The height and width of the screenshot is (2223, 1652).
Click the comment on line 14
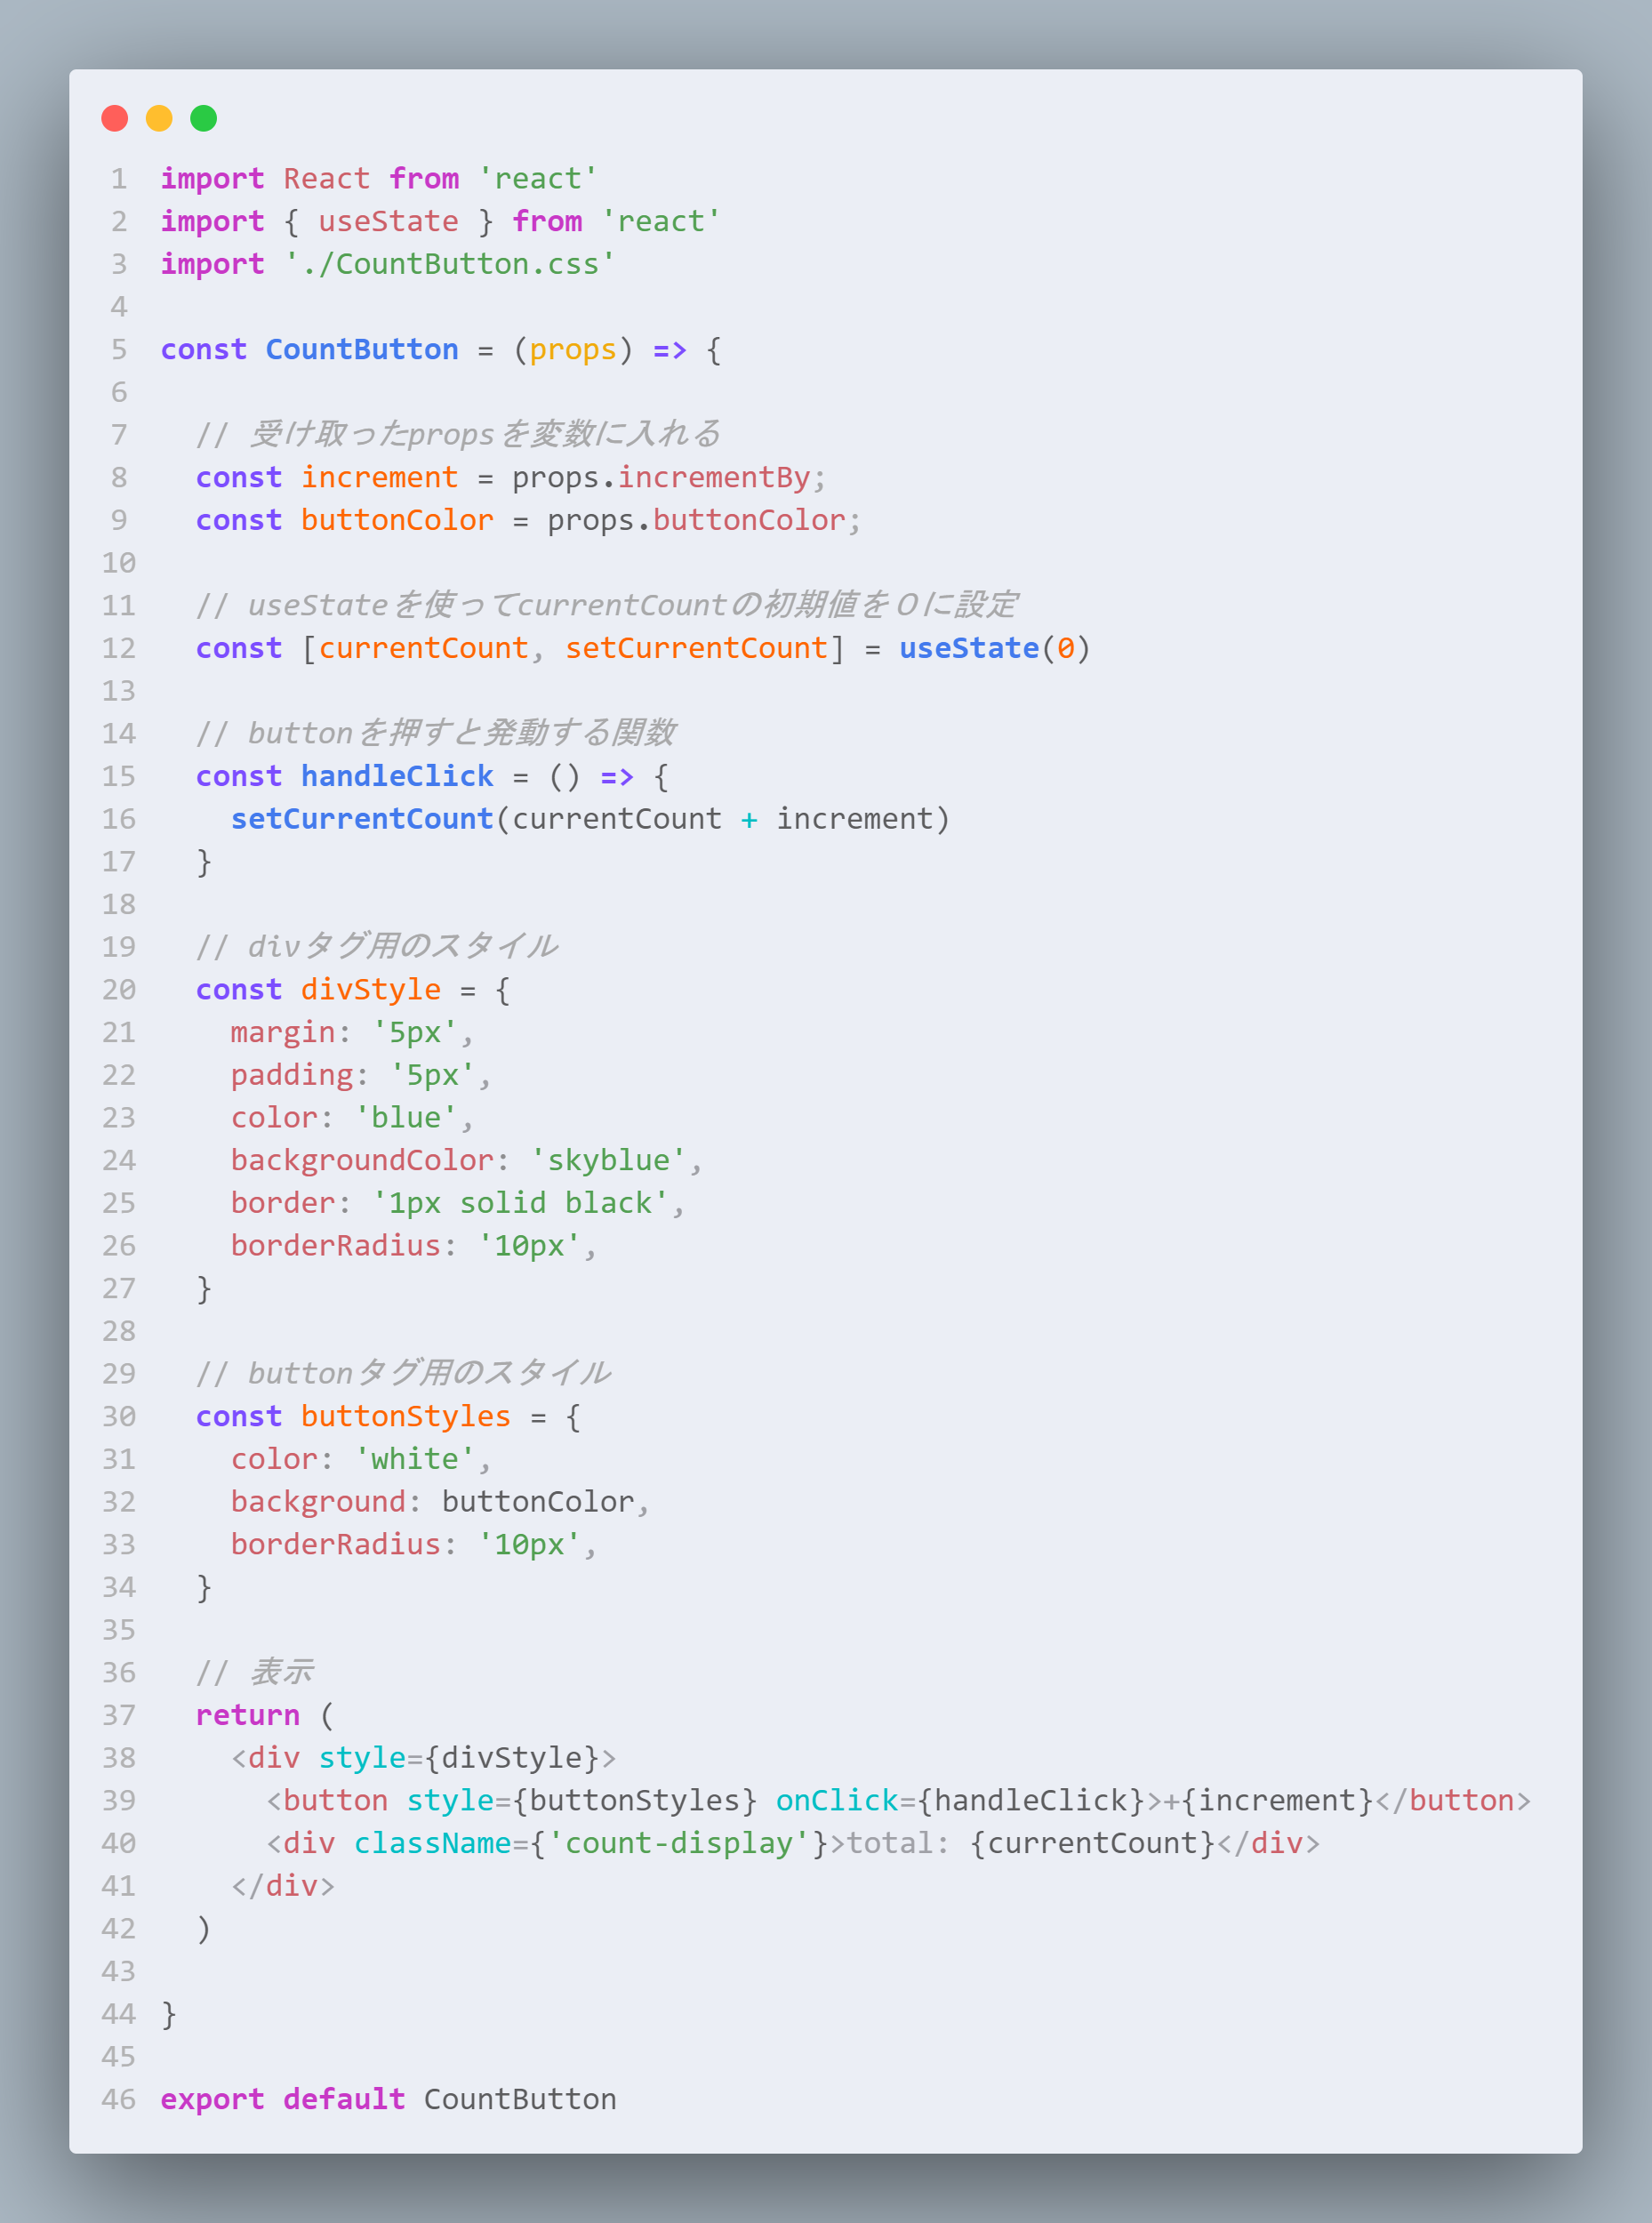coord(436,733)
